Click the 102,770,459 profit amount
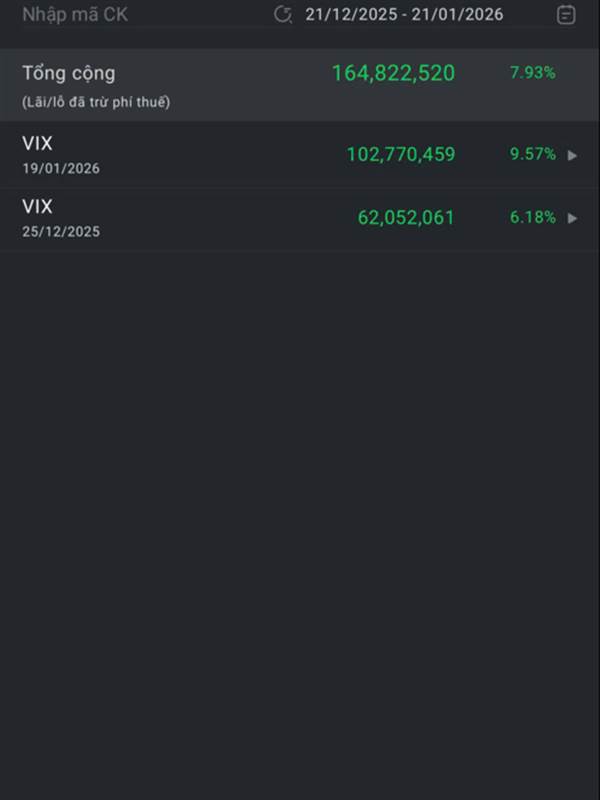Image resolution: width=600 pixels, height=800 pixels. click(x=400, y=154)
